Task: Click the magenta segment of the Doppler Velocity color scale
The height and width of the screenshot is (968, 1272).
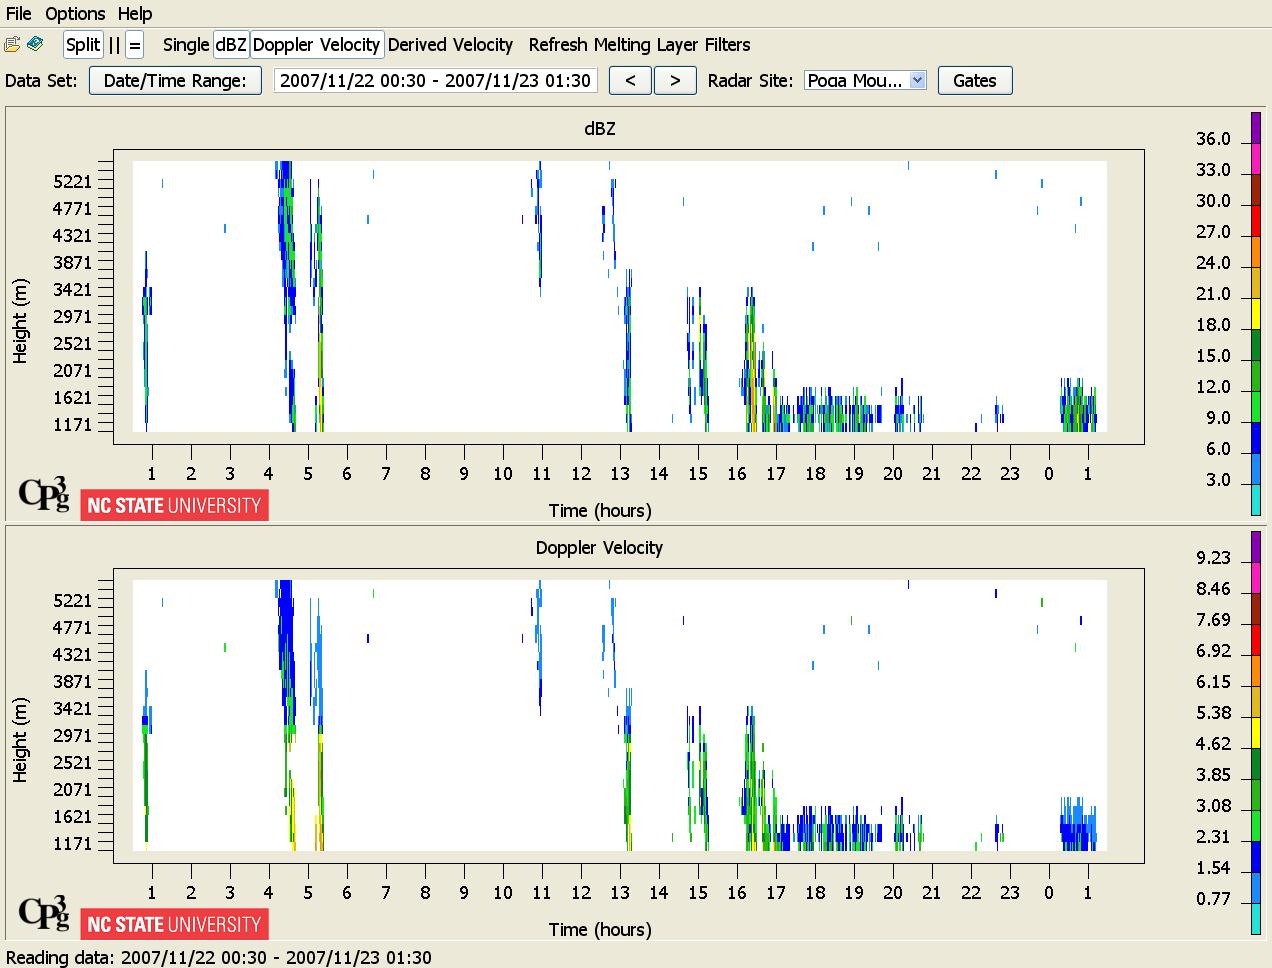Action: tap(1256, 579)
